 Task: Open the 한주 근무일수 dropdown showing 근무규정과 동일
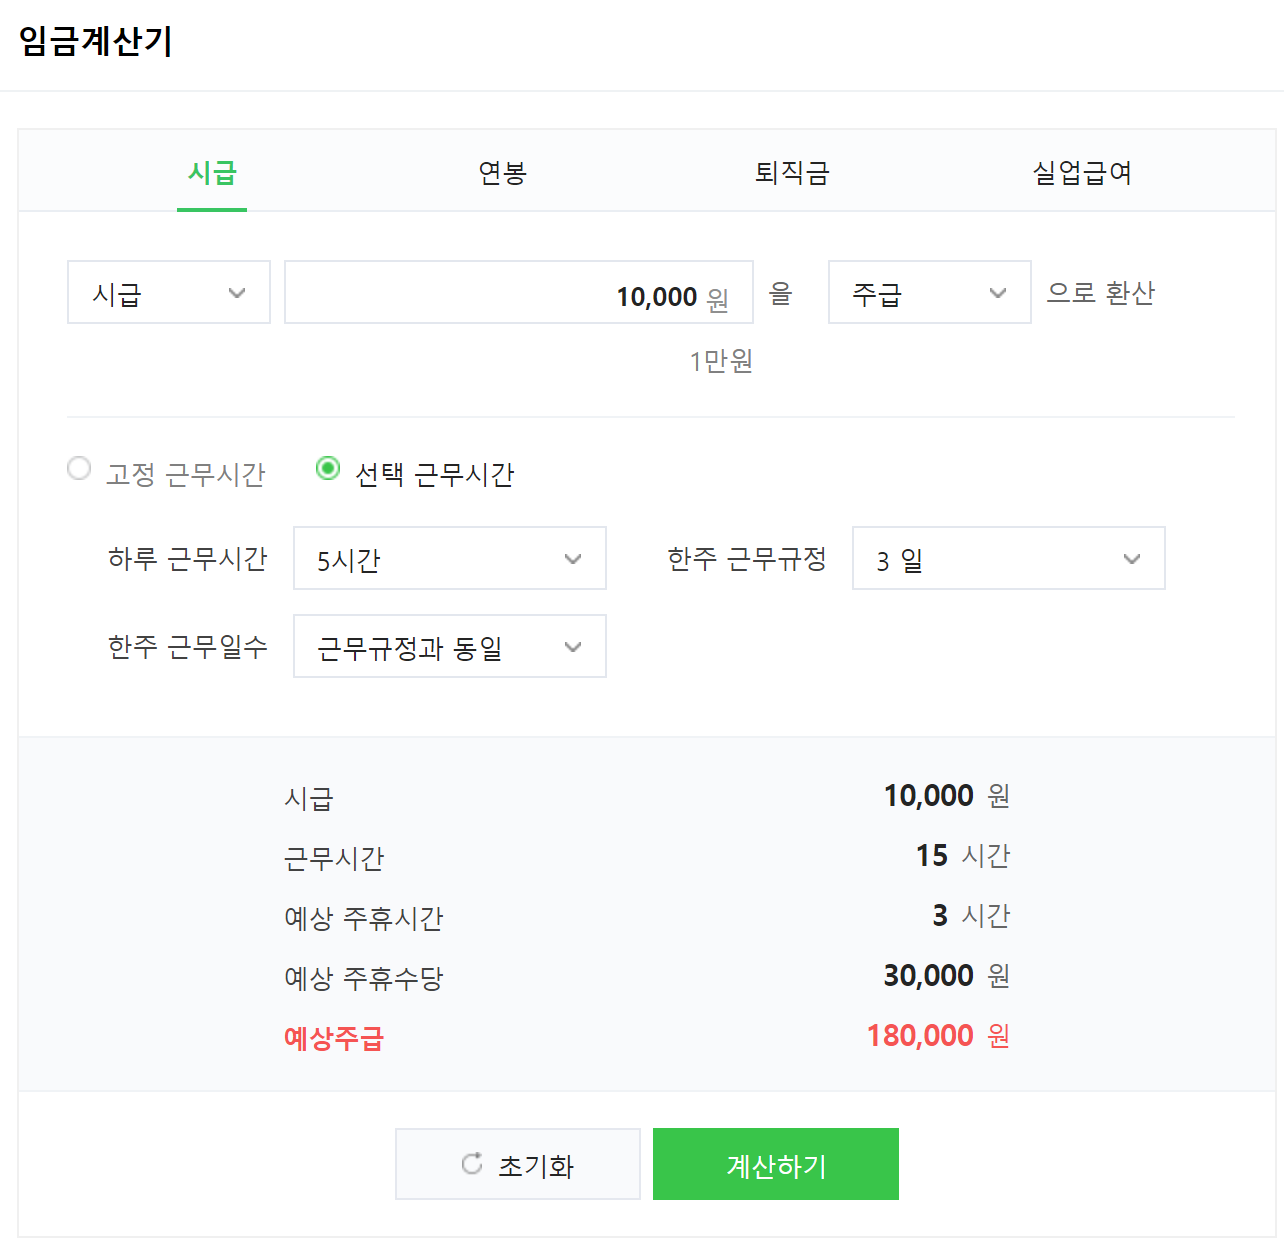pyautogui.click(x=449, y=646)
